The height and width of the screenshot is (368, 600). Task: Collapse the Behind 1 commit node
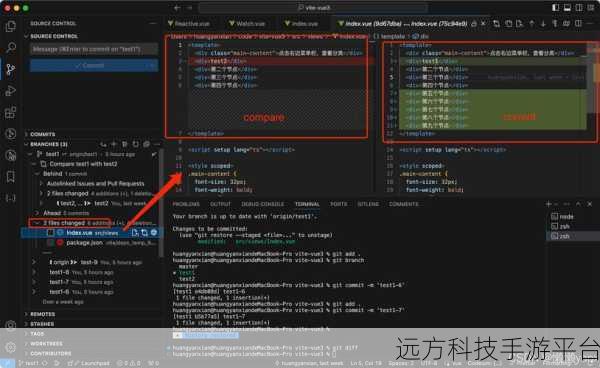click(37, 174)
